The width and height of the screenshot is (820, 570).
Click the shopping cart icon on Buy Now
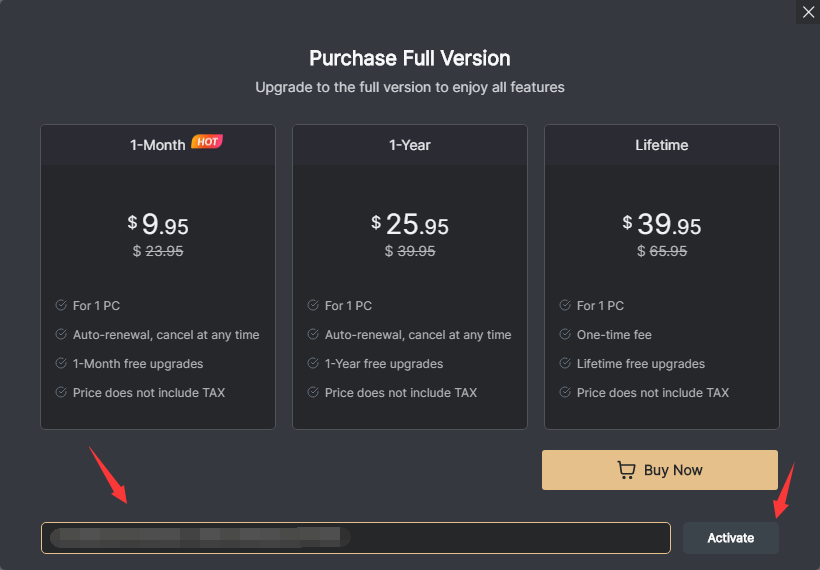coord(627,470)
